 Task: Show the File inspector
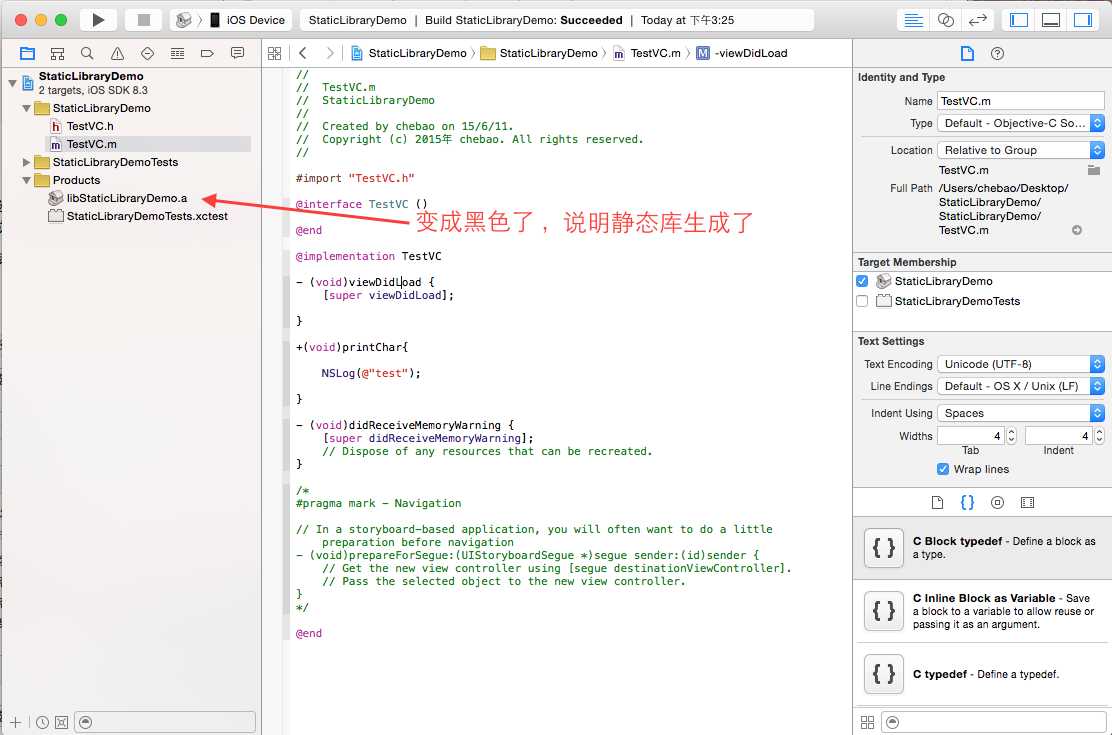click(967, 53)
